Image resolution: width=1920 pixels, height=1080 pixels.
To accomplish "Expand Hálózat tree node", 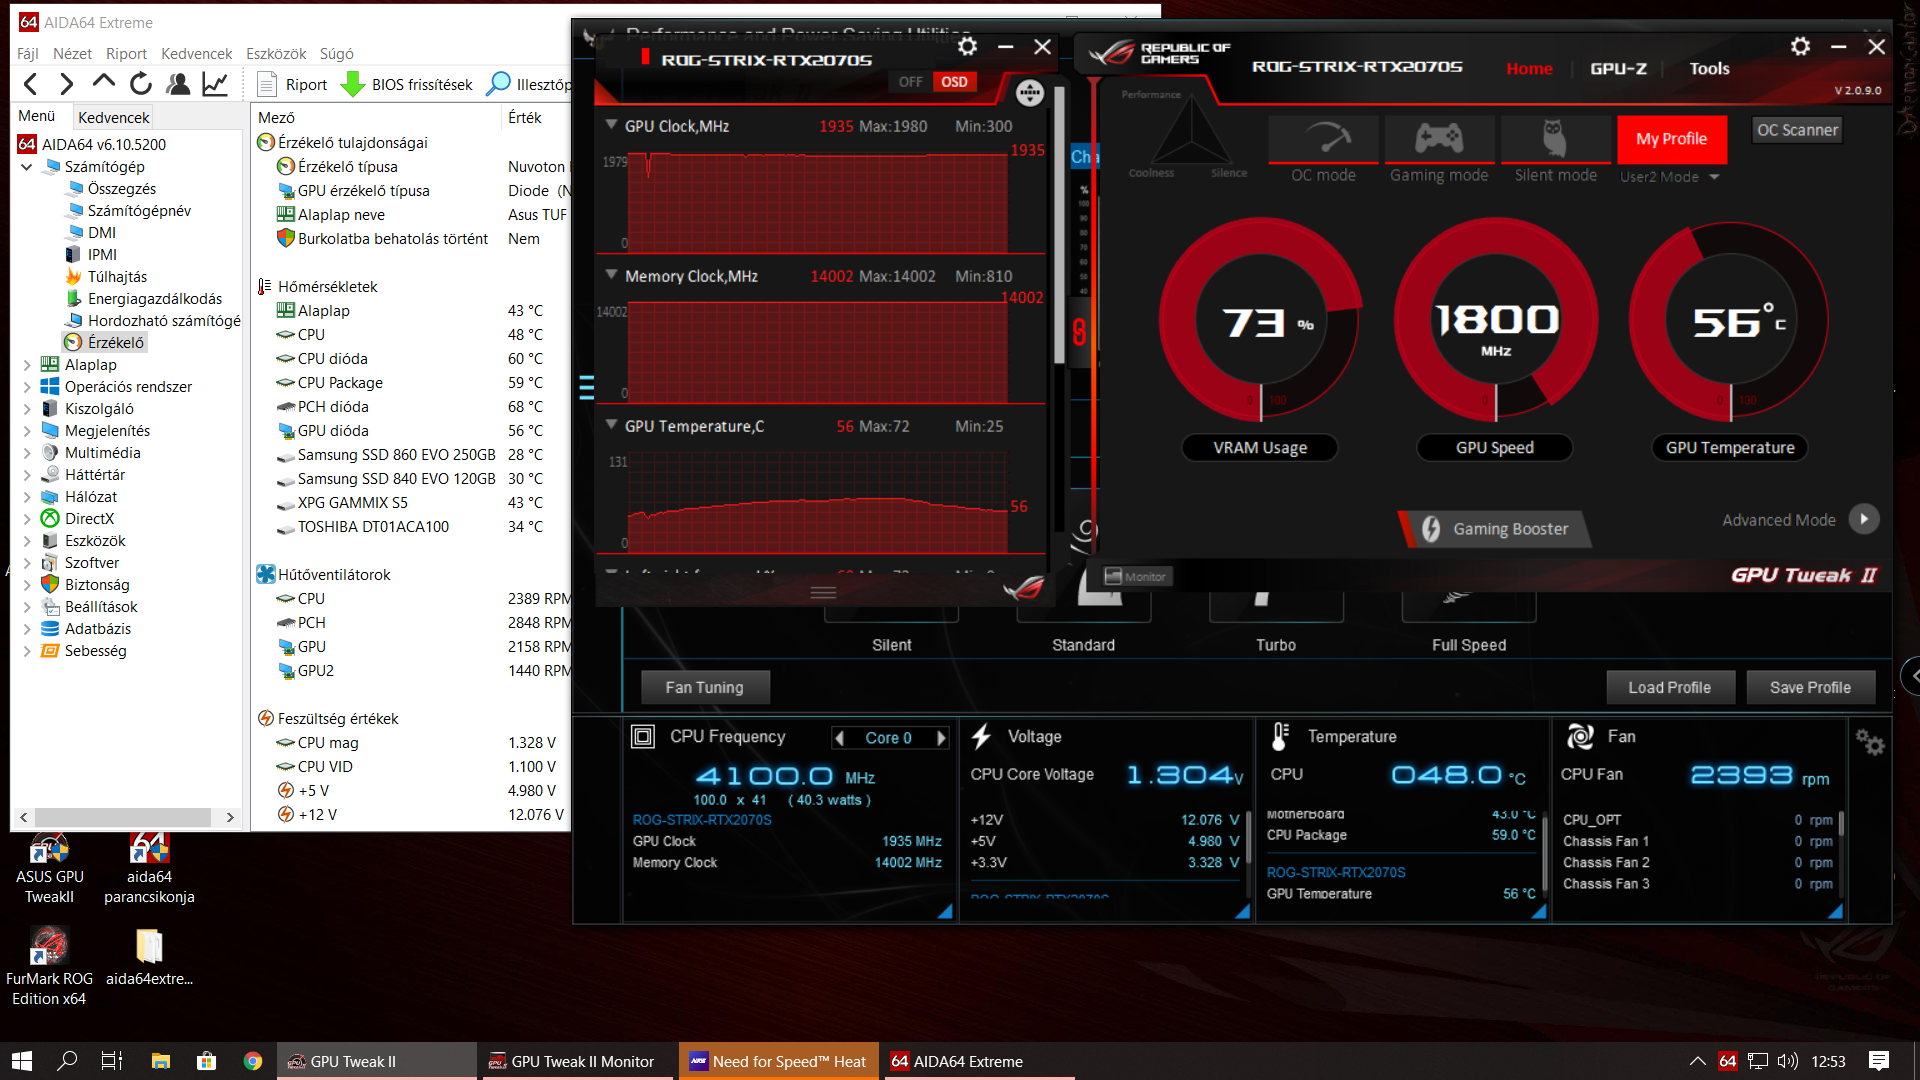I will coord(27,497).
